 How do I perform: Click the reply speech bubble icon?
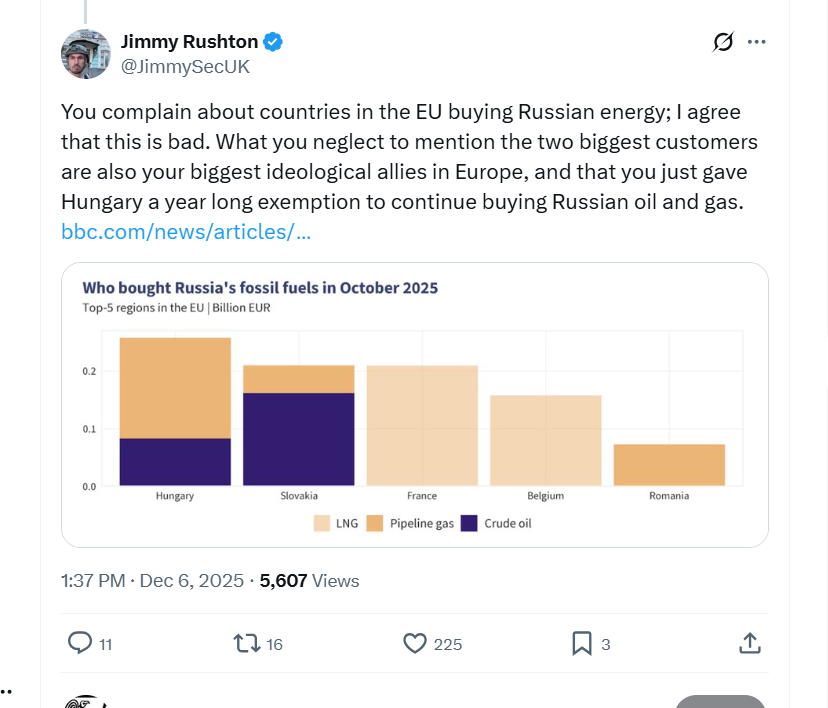tap(80, 644)
